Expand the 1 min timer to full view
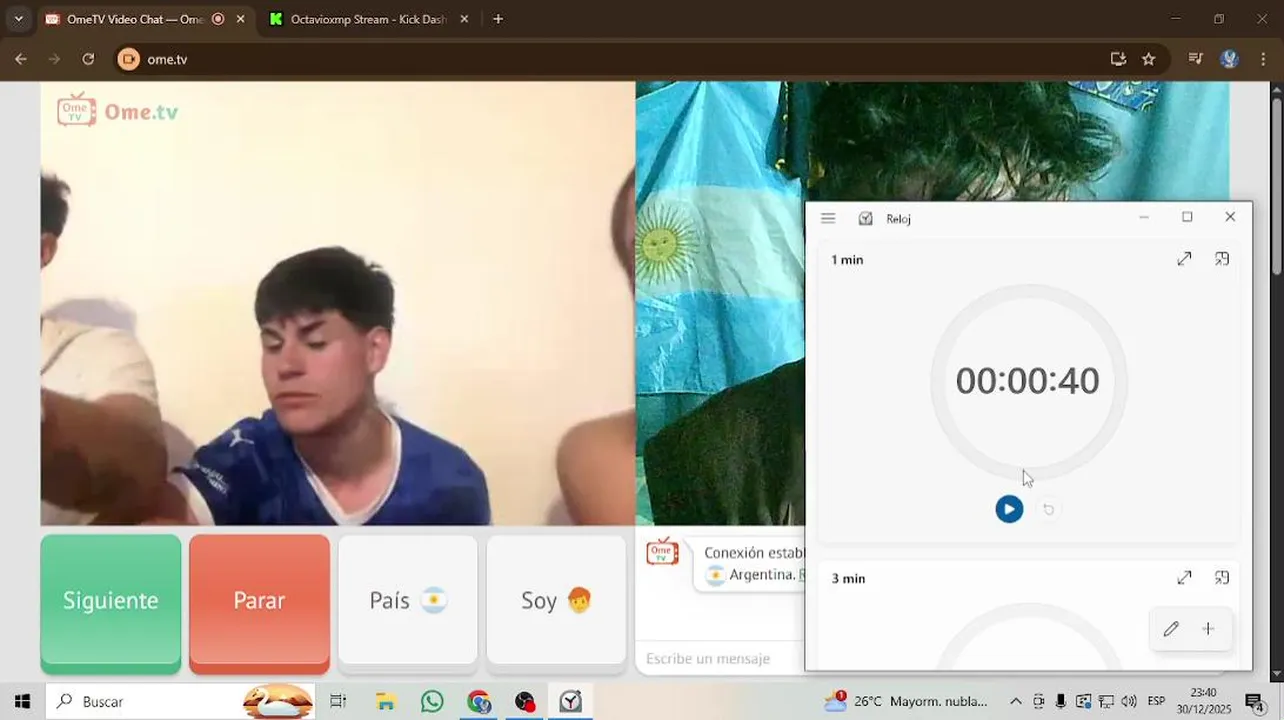1284x720 pixels. pos(1184,259)
